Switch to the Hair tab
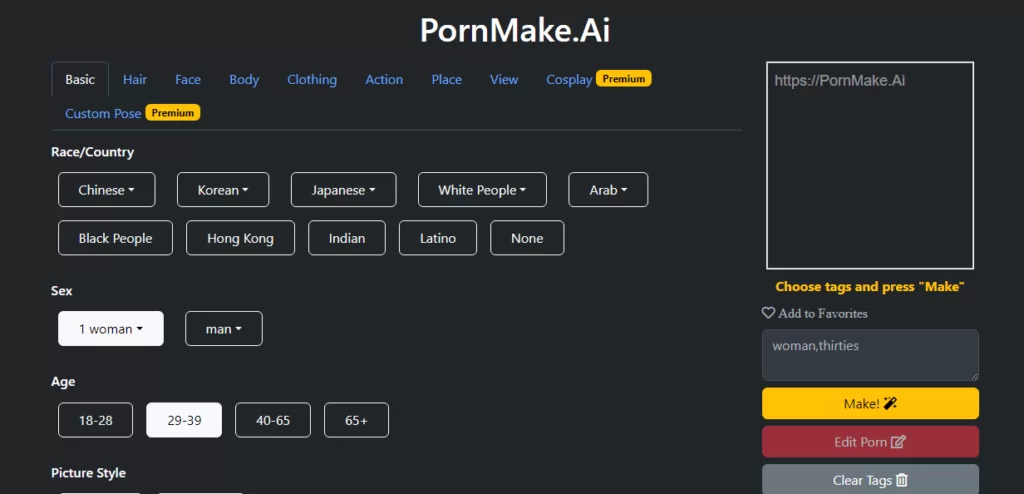The width and height of the screenshot is (1024, 494). (135, 79)
